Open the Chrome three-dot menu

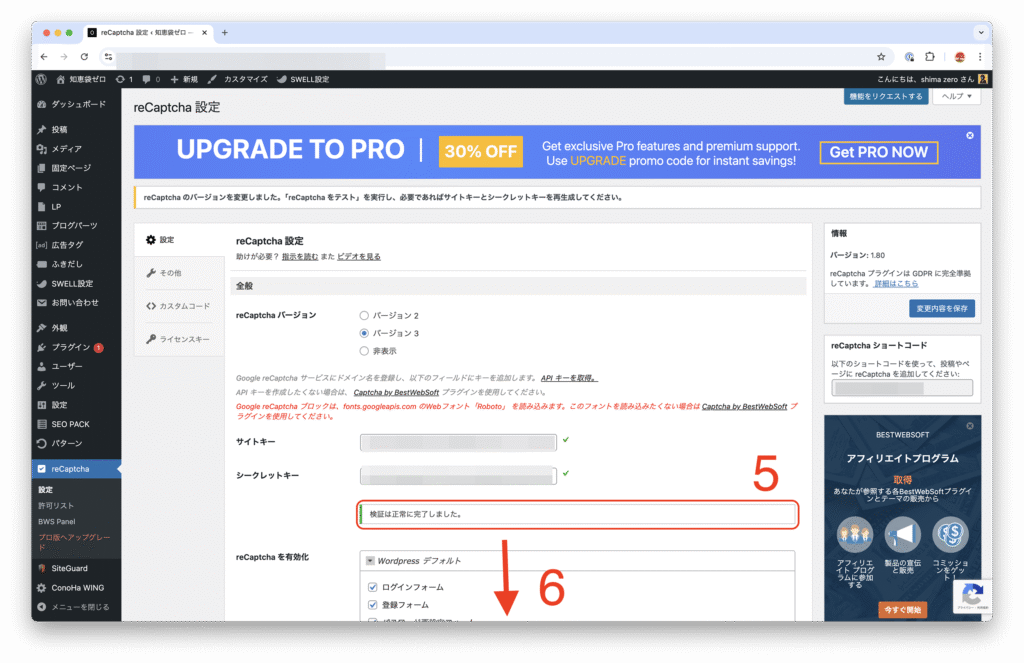[980, 57]
